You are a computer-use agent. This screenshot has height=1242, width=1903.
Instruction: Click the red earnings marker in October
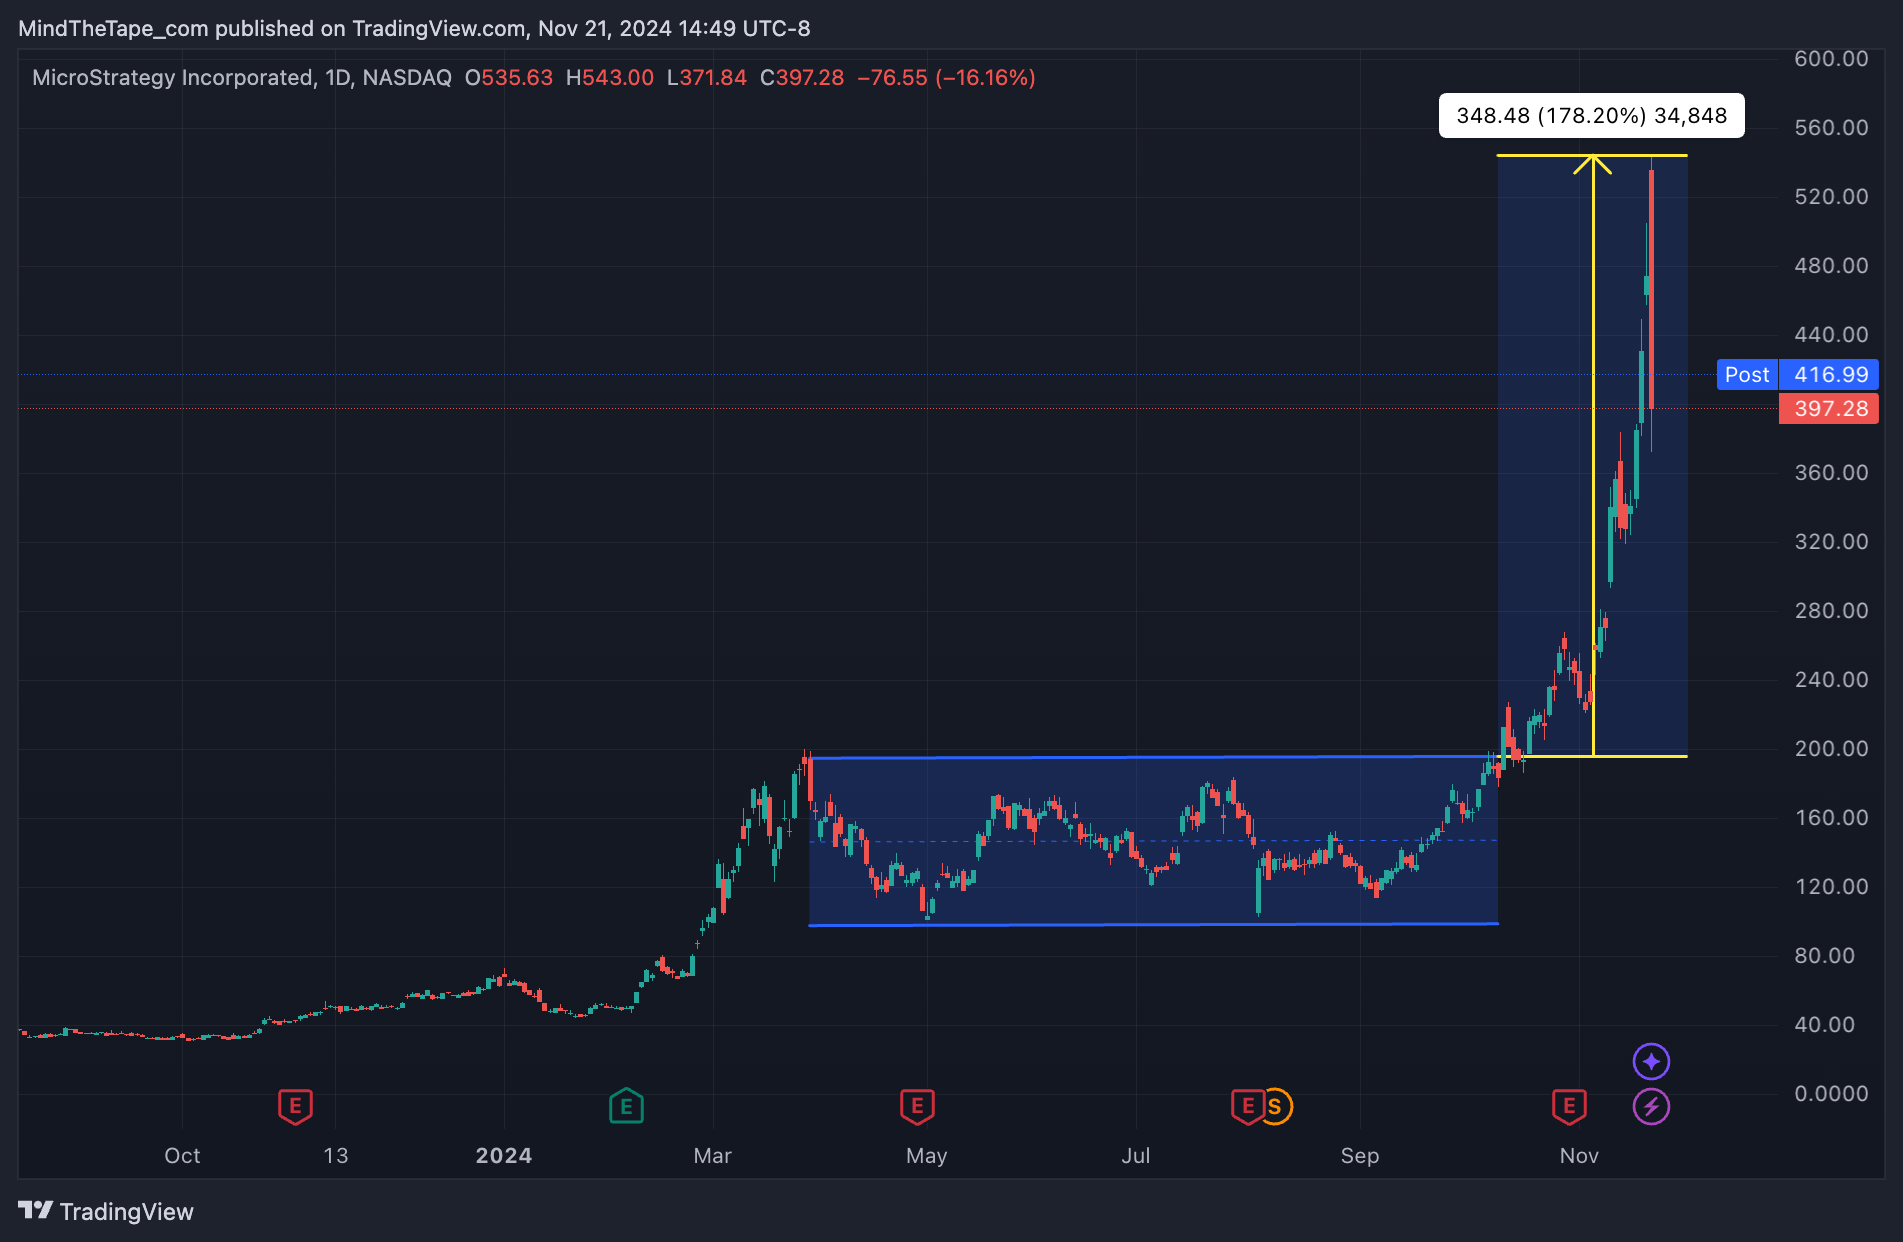coord(295,1106)
